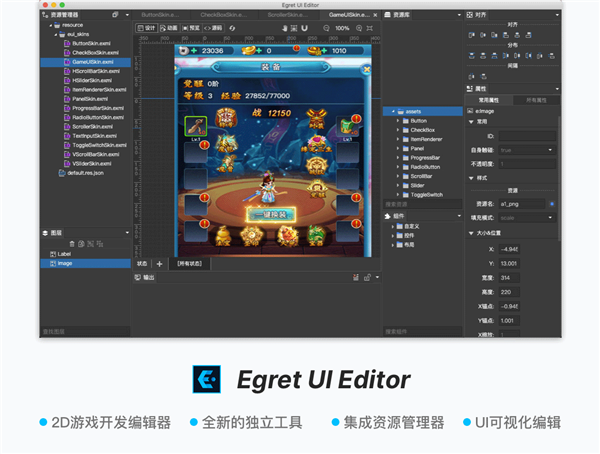Select the [所有状态] all states tab
The image size is (600, 454).
click(189, 264)
